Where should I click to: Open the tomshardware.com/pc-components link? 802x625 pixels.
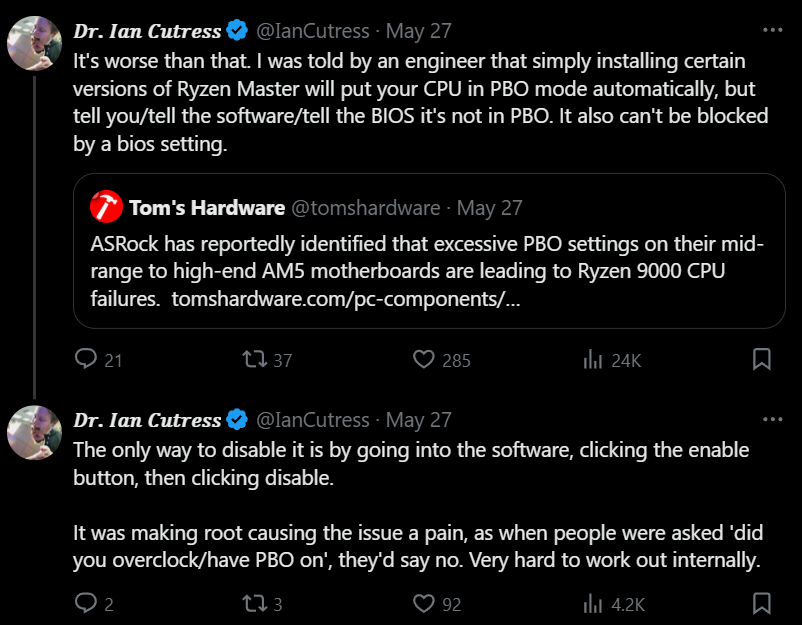pos(346,298)
